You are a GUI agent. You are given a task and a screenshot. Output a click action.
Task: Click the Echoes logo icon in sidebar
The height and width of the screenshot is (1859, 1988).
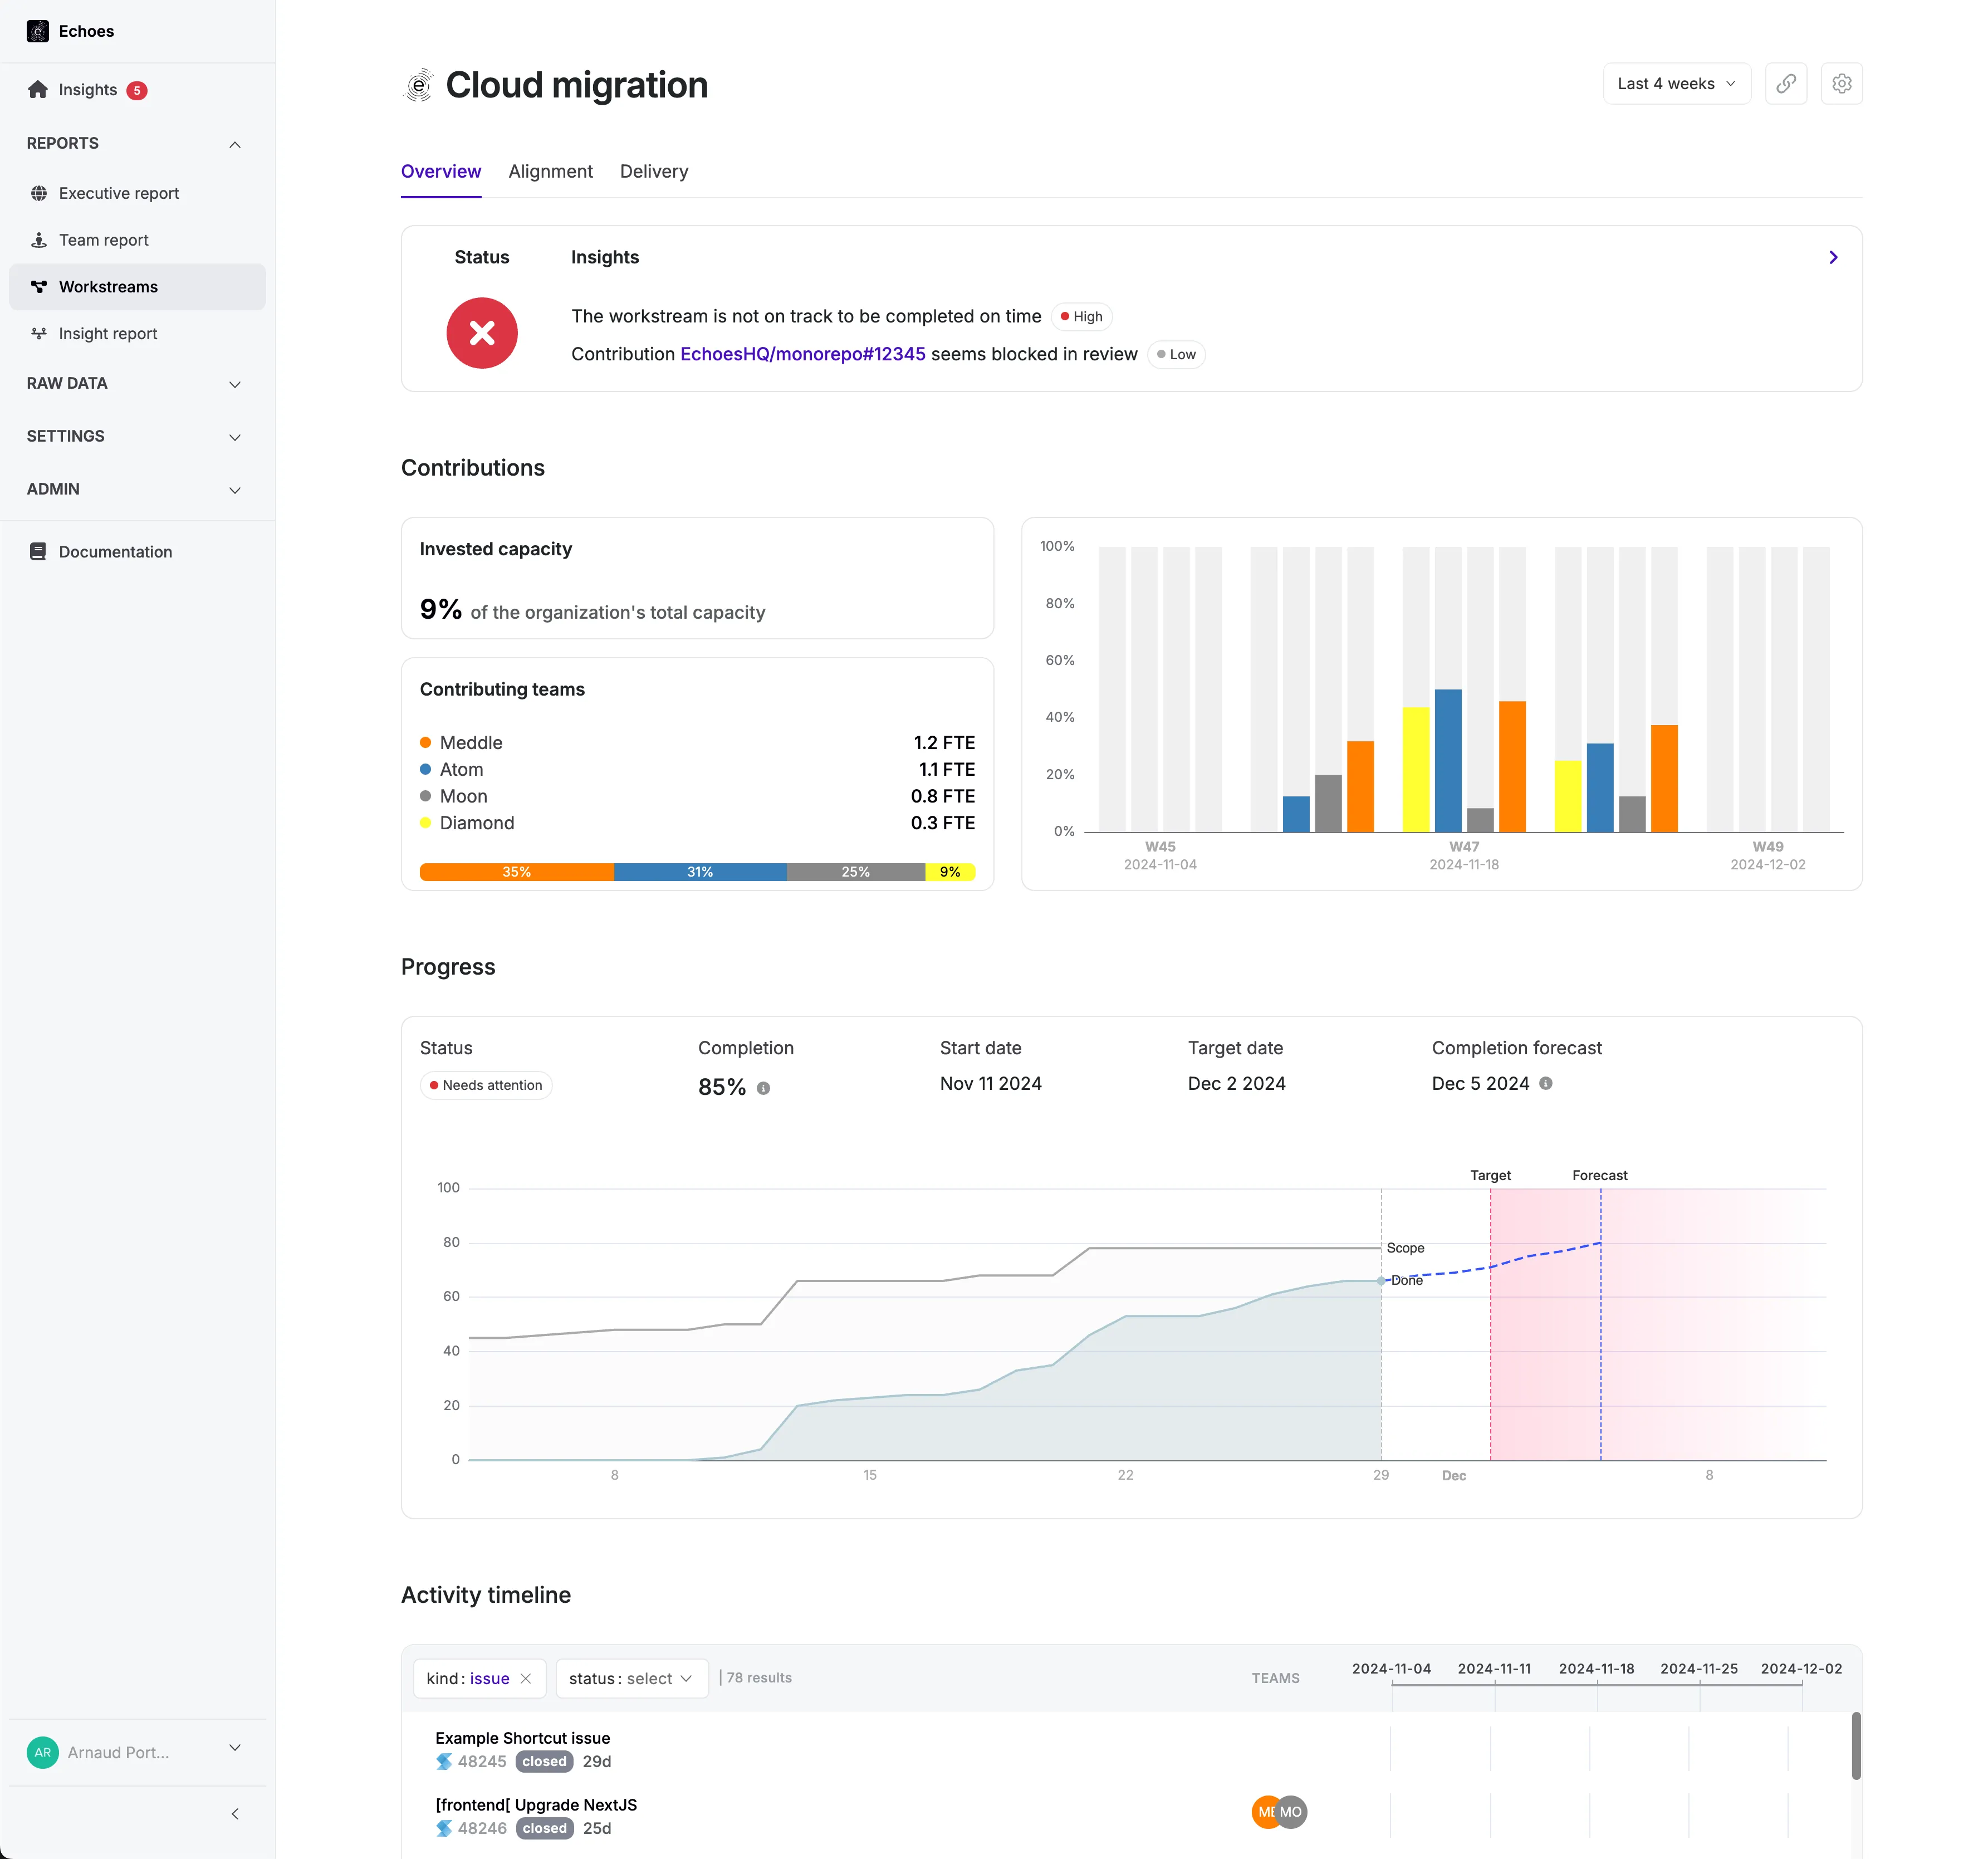(38, 31)
